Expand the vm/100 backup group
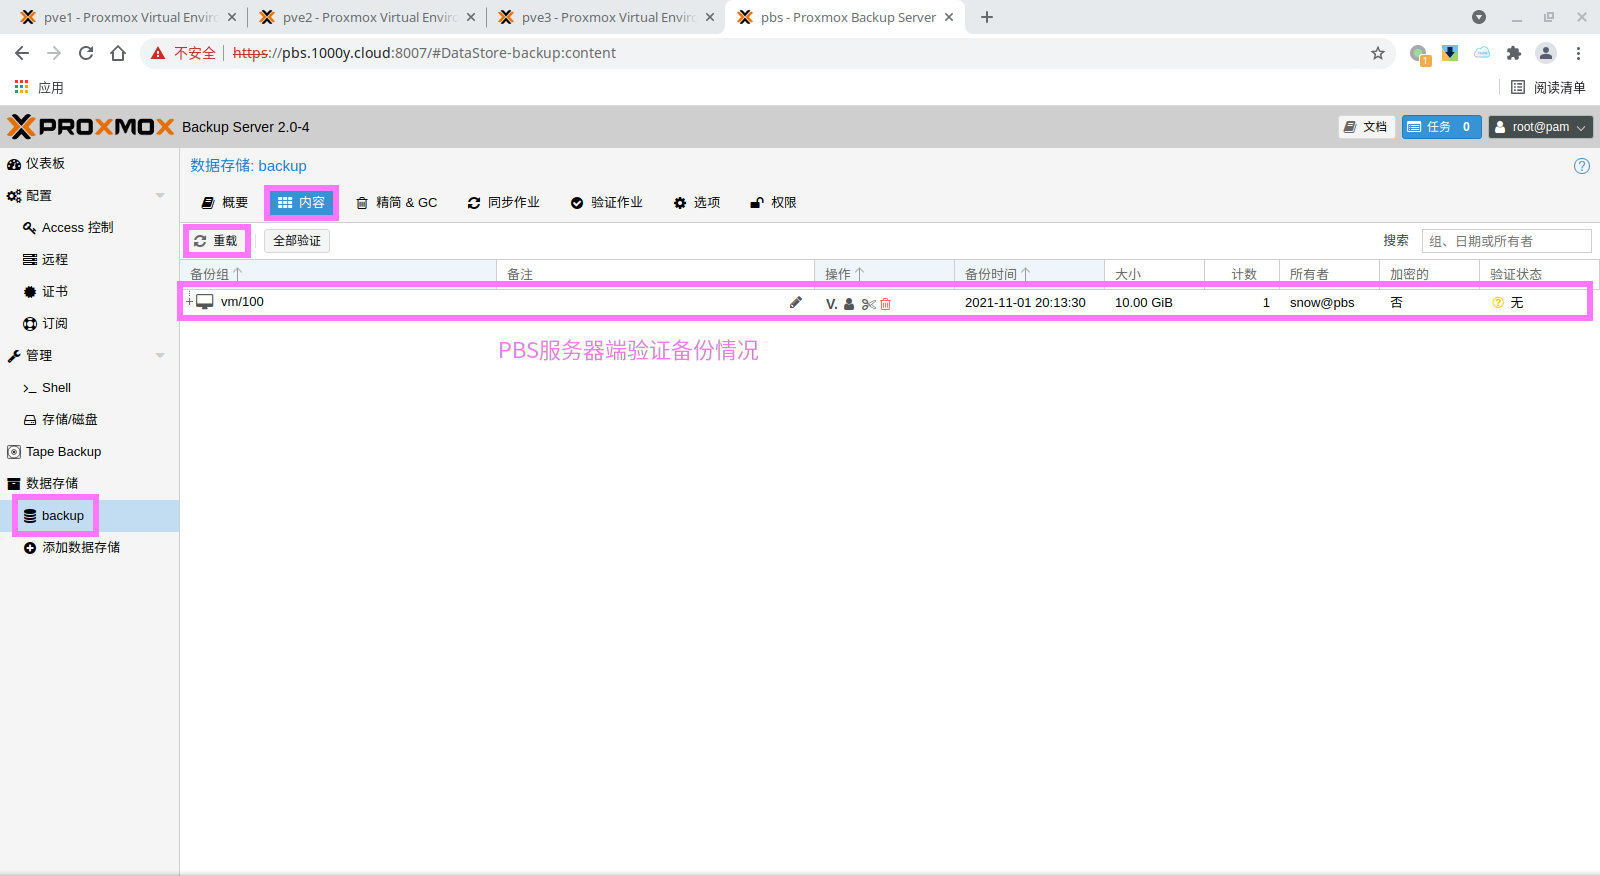 click(189, 302)
